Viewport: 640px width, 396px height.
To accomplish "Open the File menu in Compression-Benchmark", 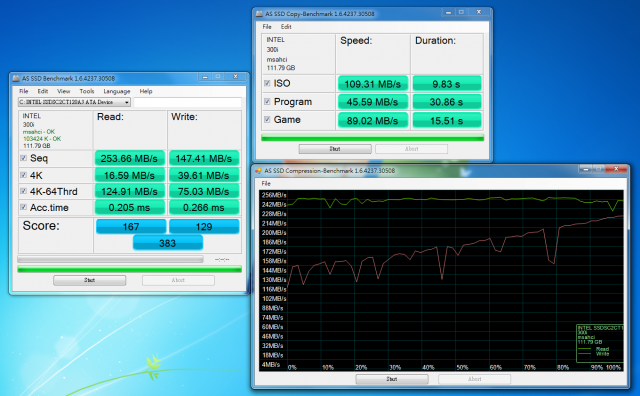I will coord(266,183).
